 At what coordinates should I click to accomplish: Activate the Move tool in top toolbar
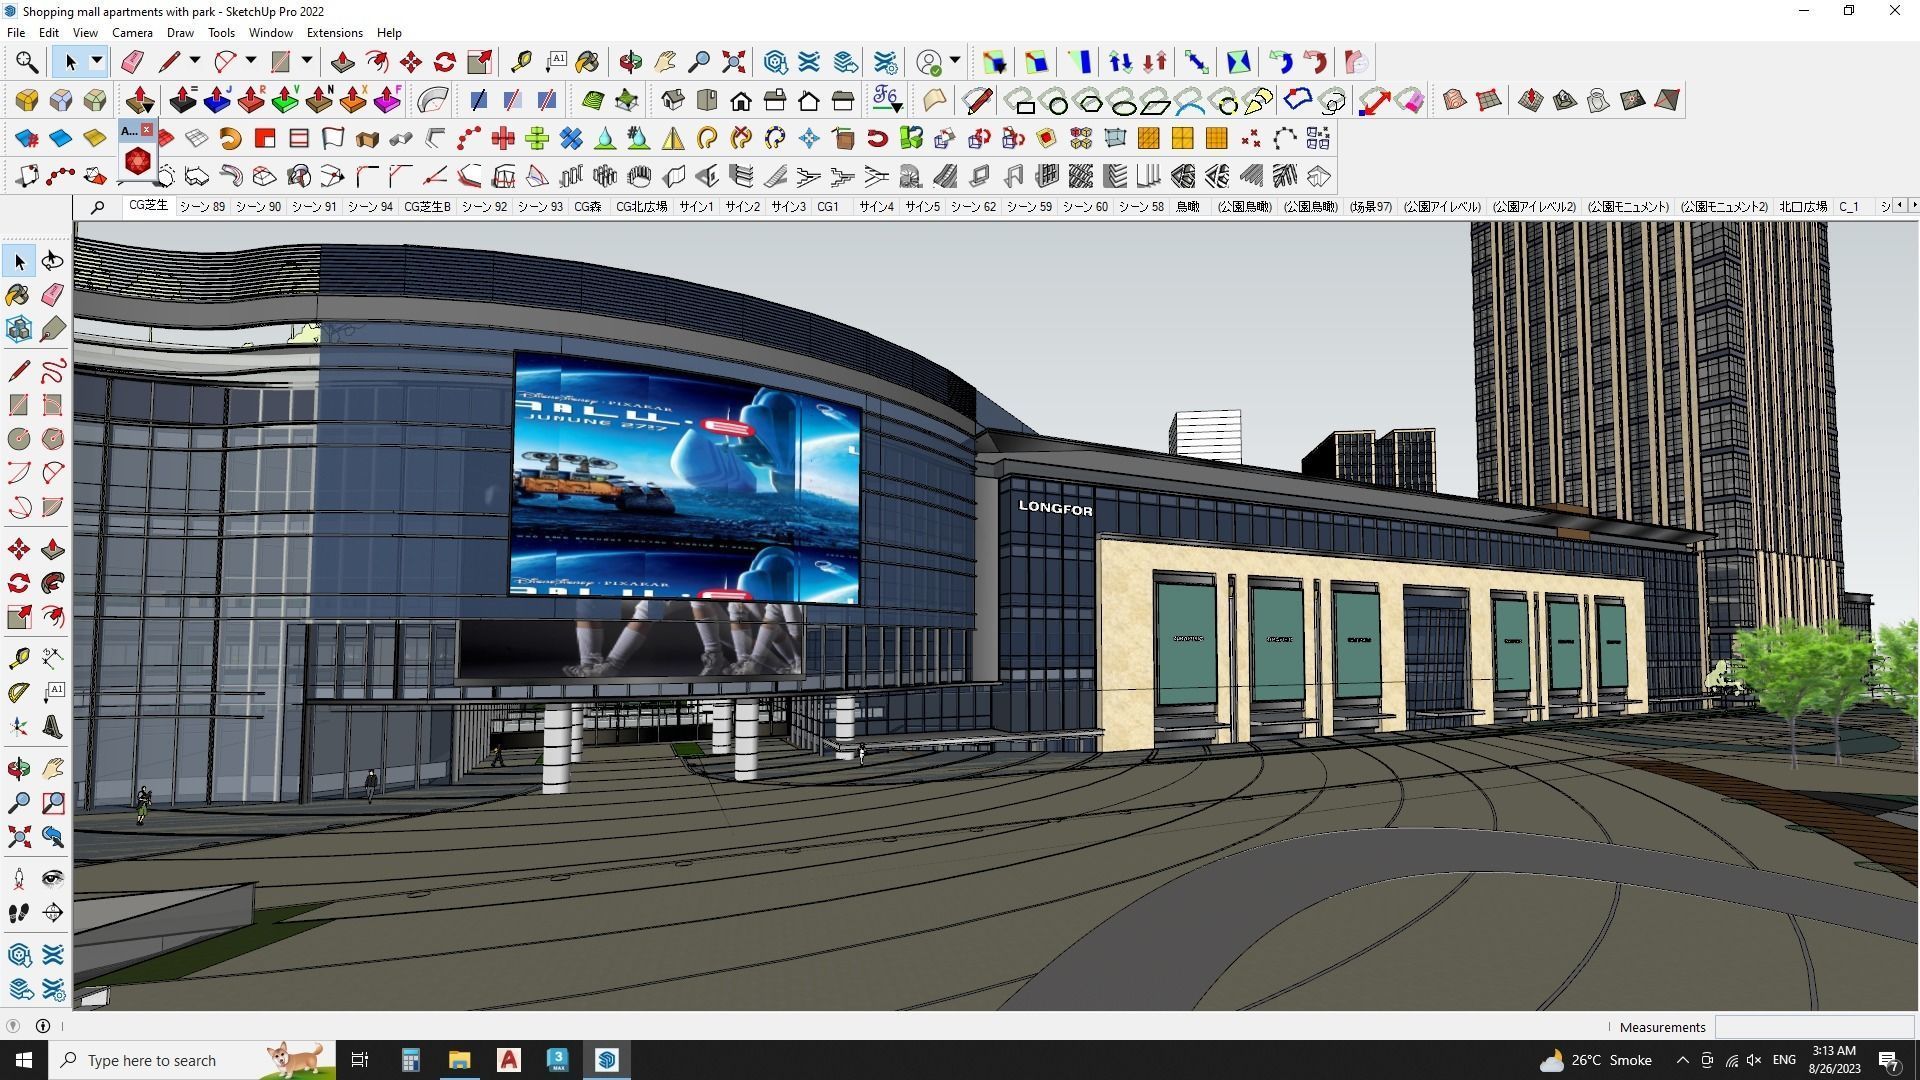tap(411, 62)
